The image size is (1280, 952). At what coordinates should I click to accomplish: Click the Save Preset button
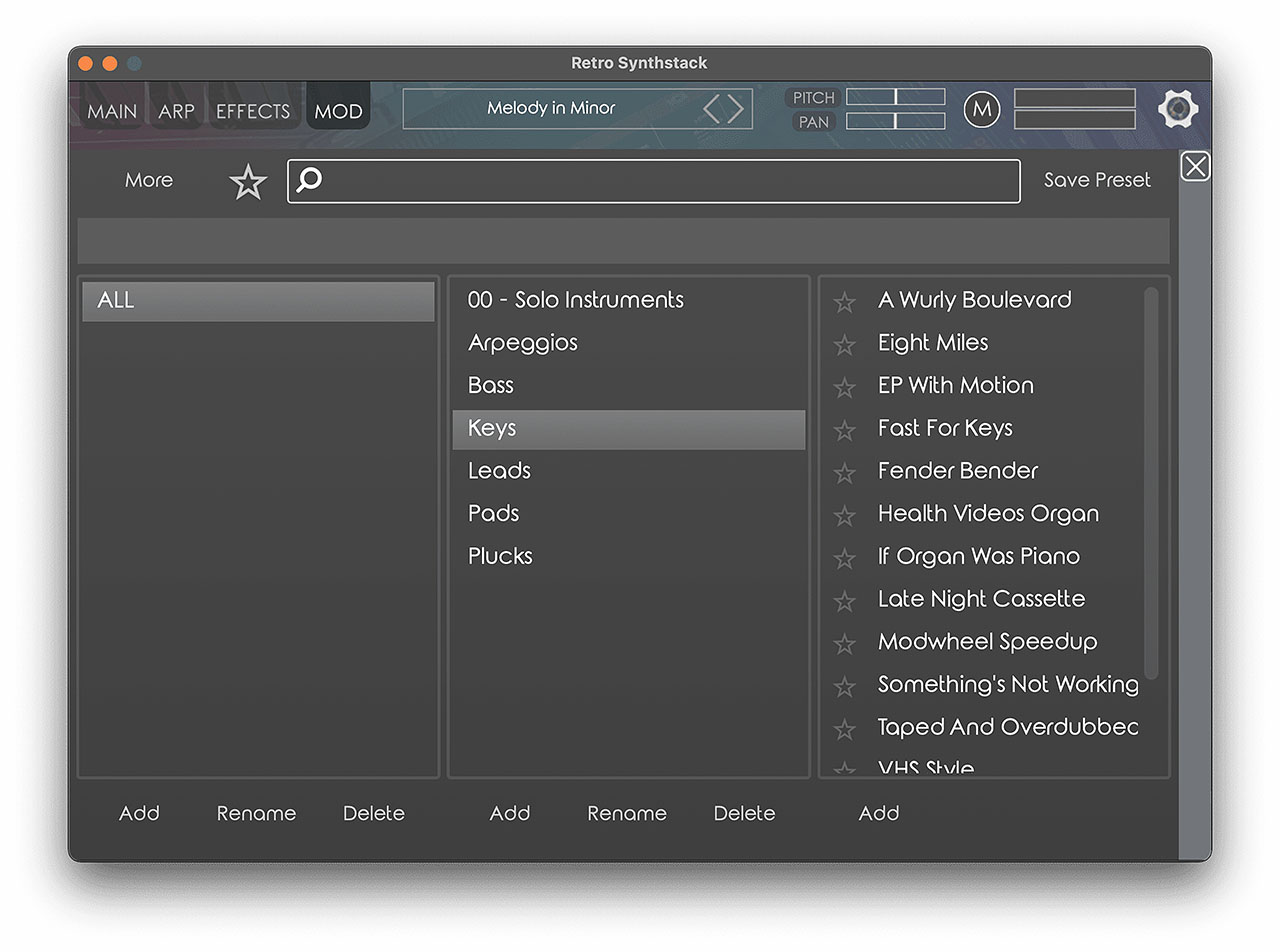(x=1097, y=180)
